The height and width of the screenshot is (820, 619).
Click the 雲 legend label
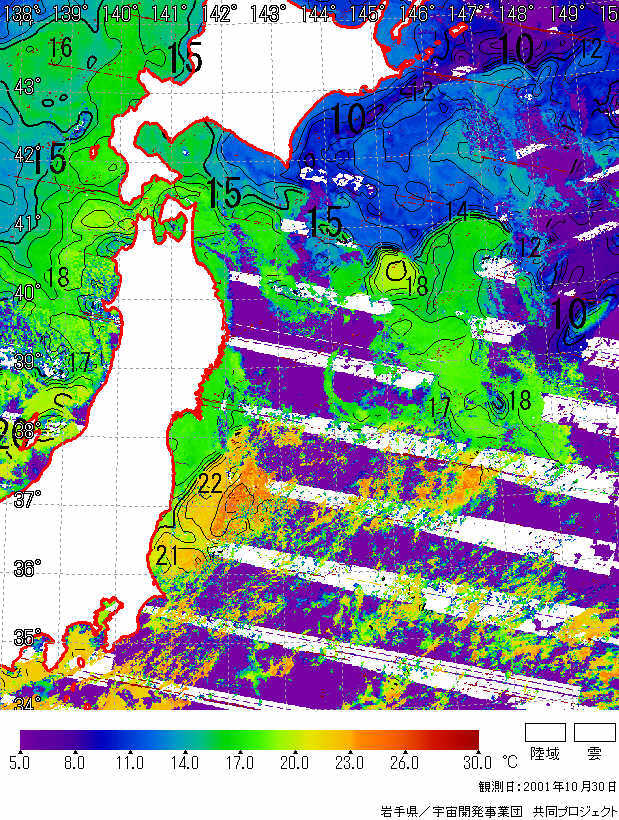[594, 754]
